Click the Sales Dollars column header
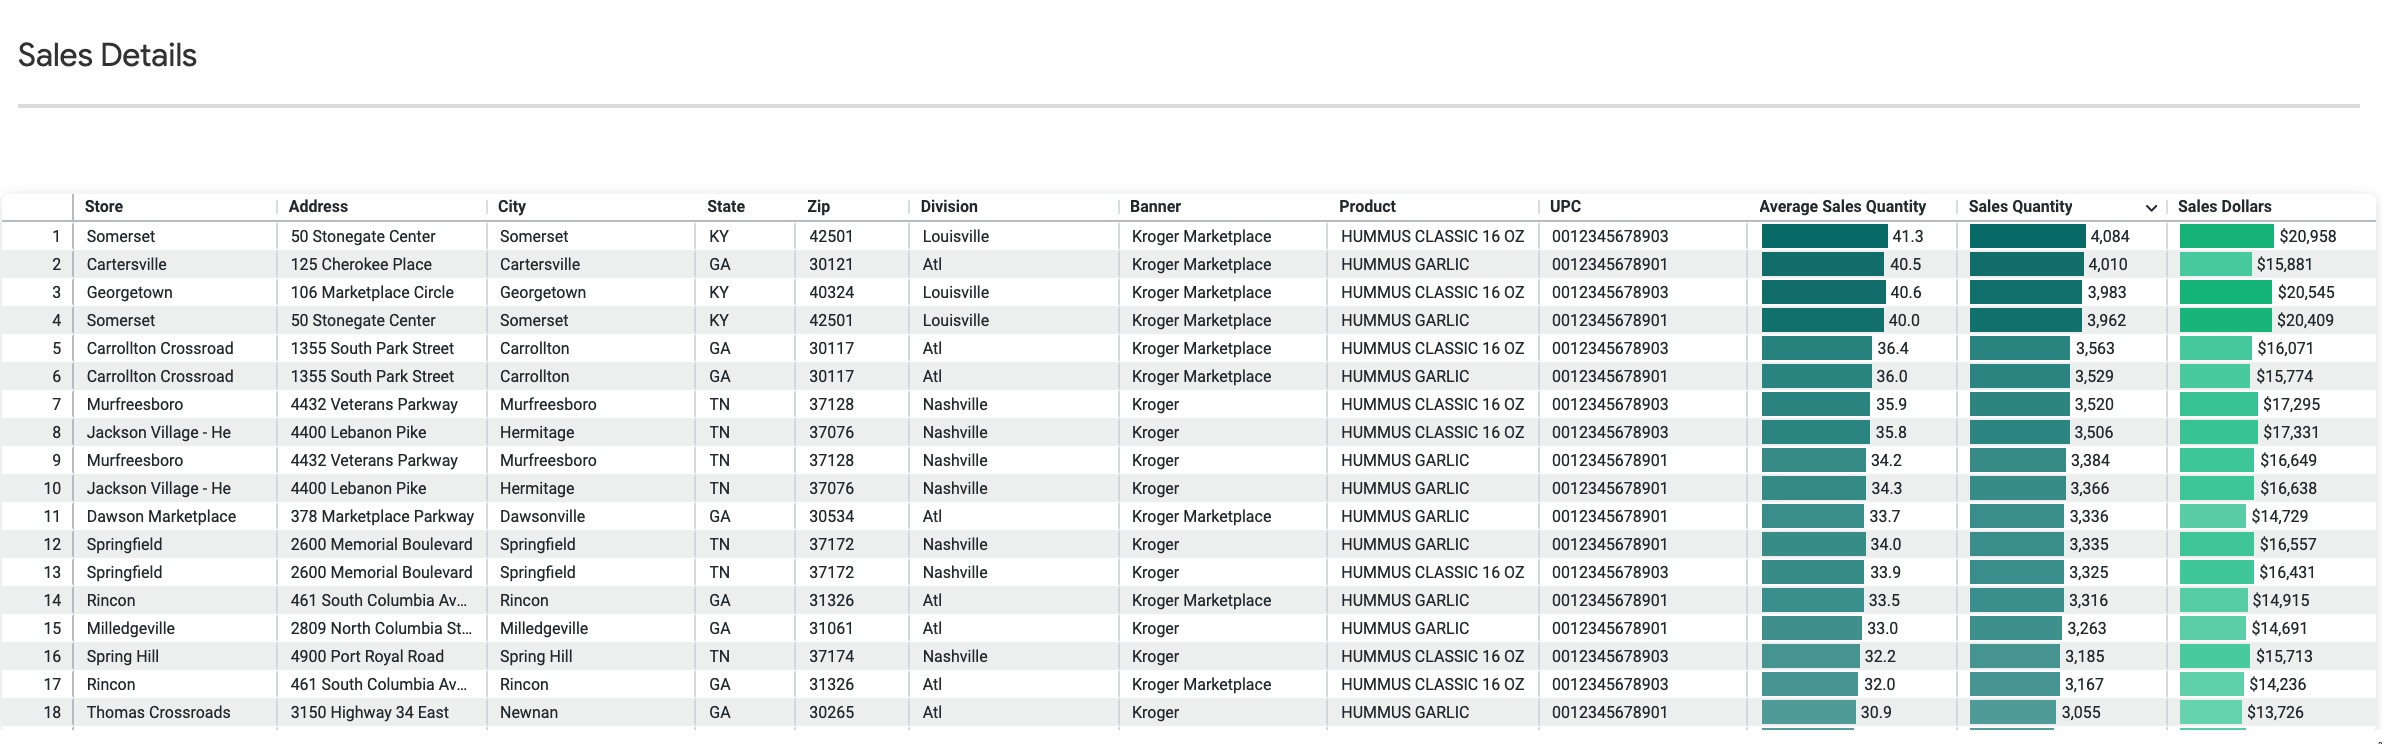The image size is (2382, 744). (x=2225, y=206)
